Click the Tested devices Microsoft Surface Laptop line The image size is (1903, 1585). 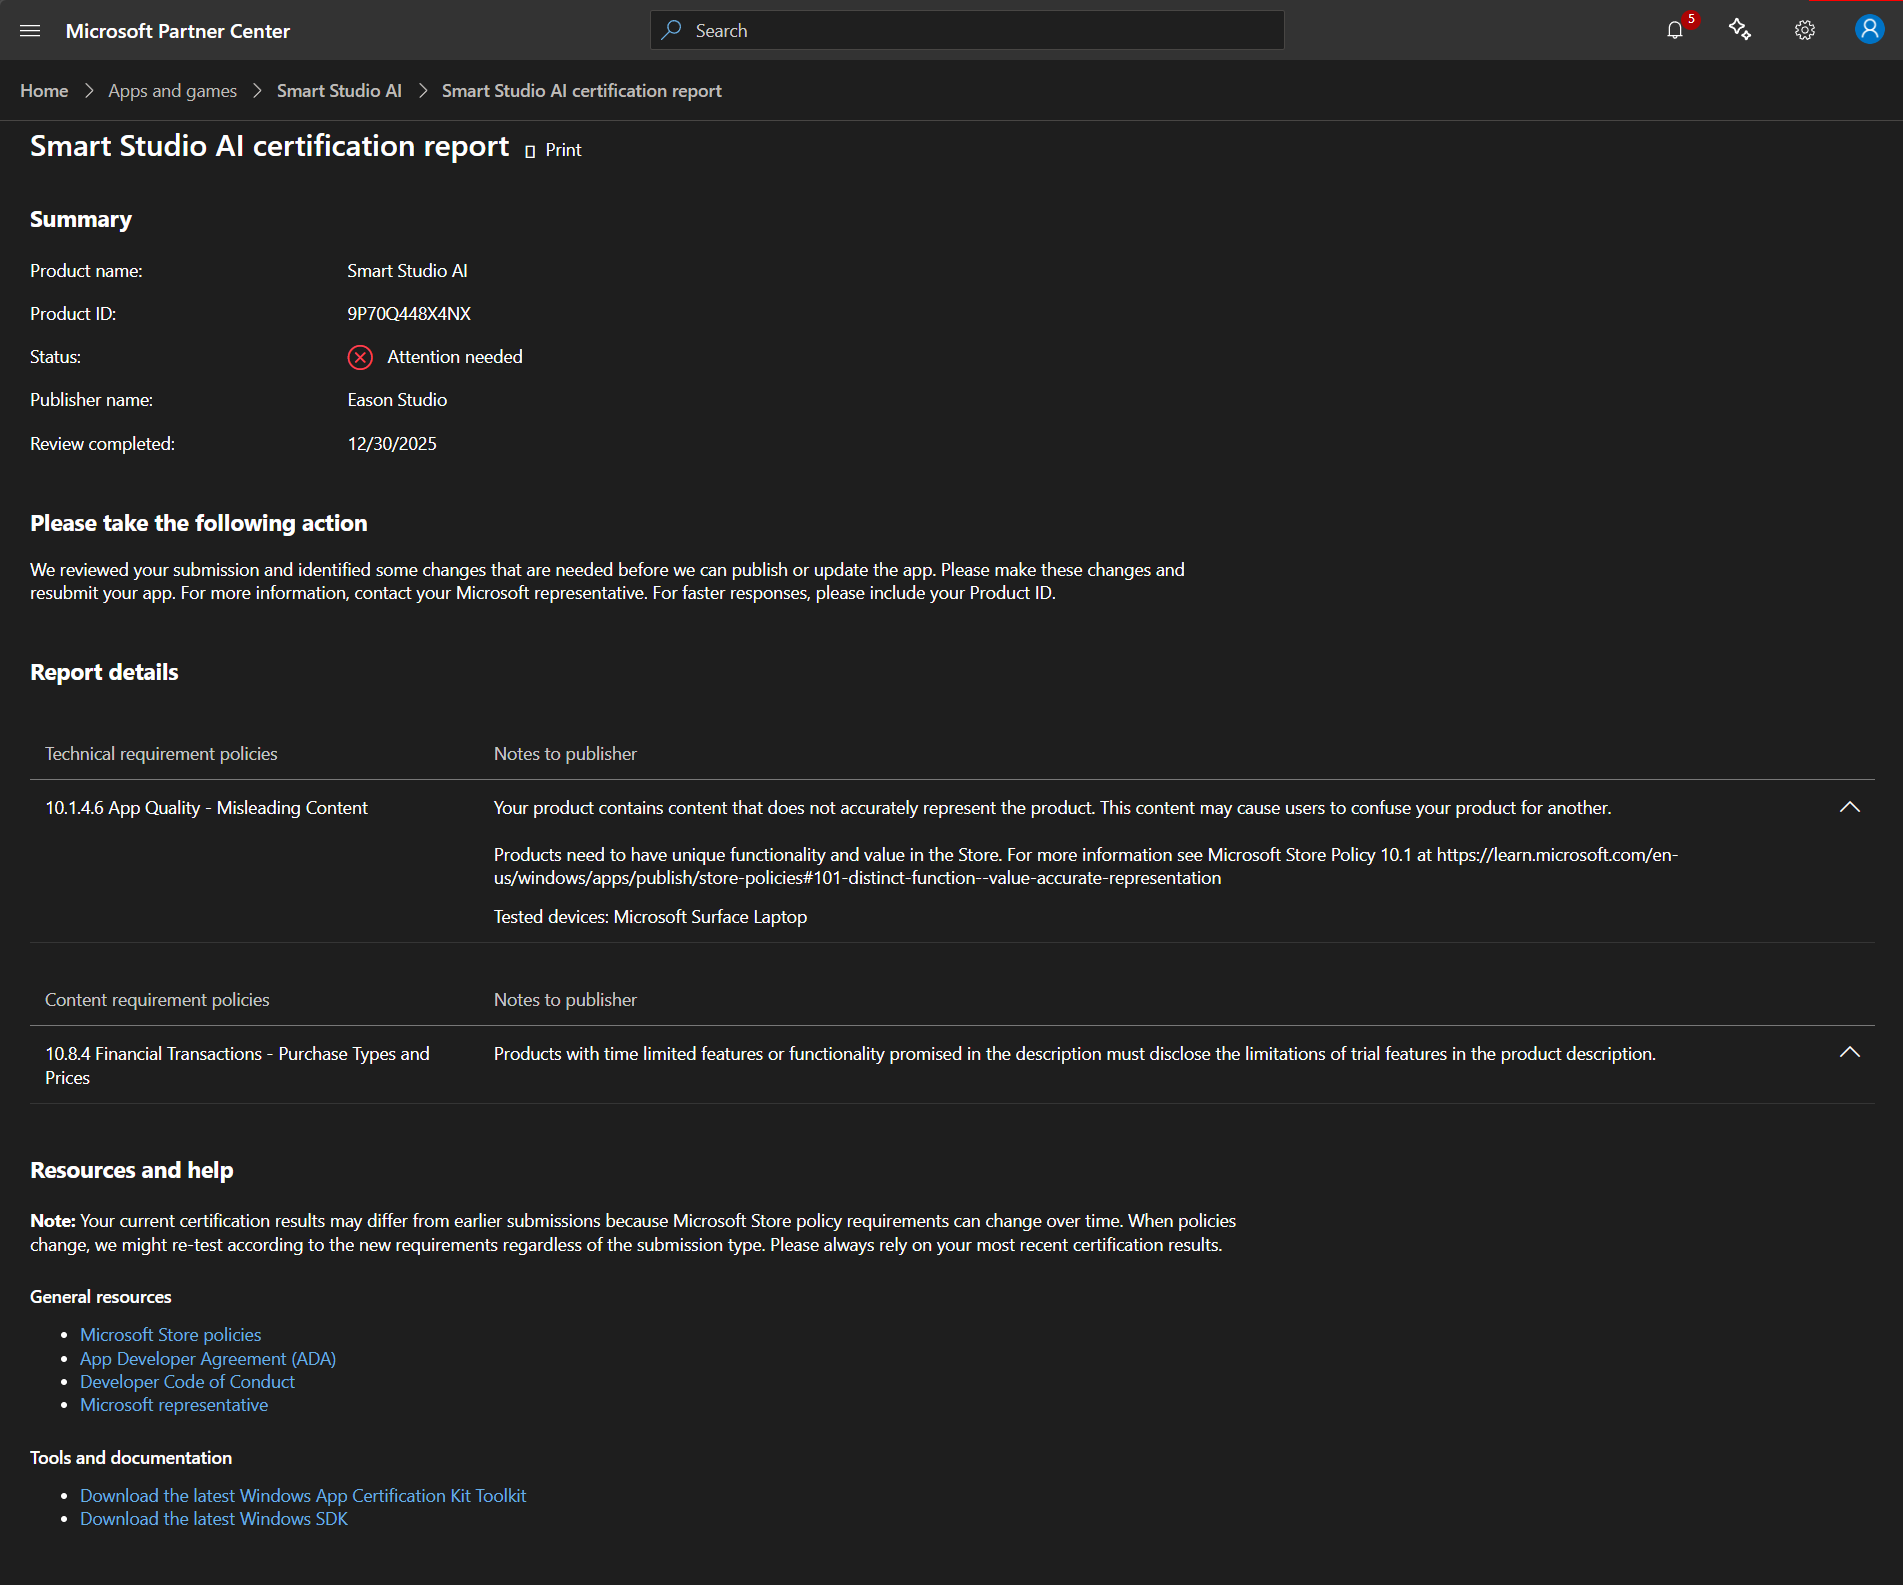(650, 917)
